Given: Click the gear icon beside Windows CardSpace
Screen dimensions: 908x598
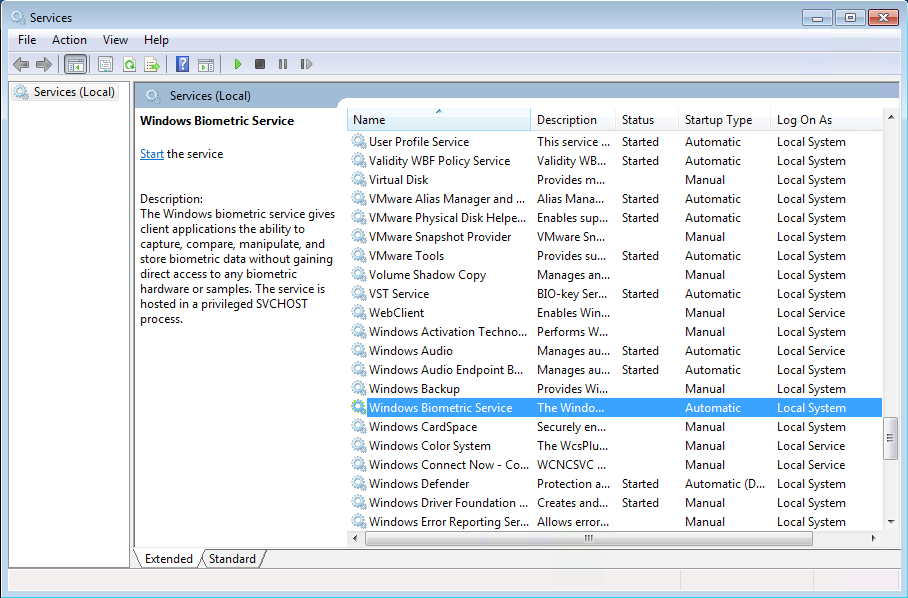Looking at the screenshot, I should coord(359,427).
